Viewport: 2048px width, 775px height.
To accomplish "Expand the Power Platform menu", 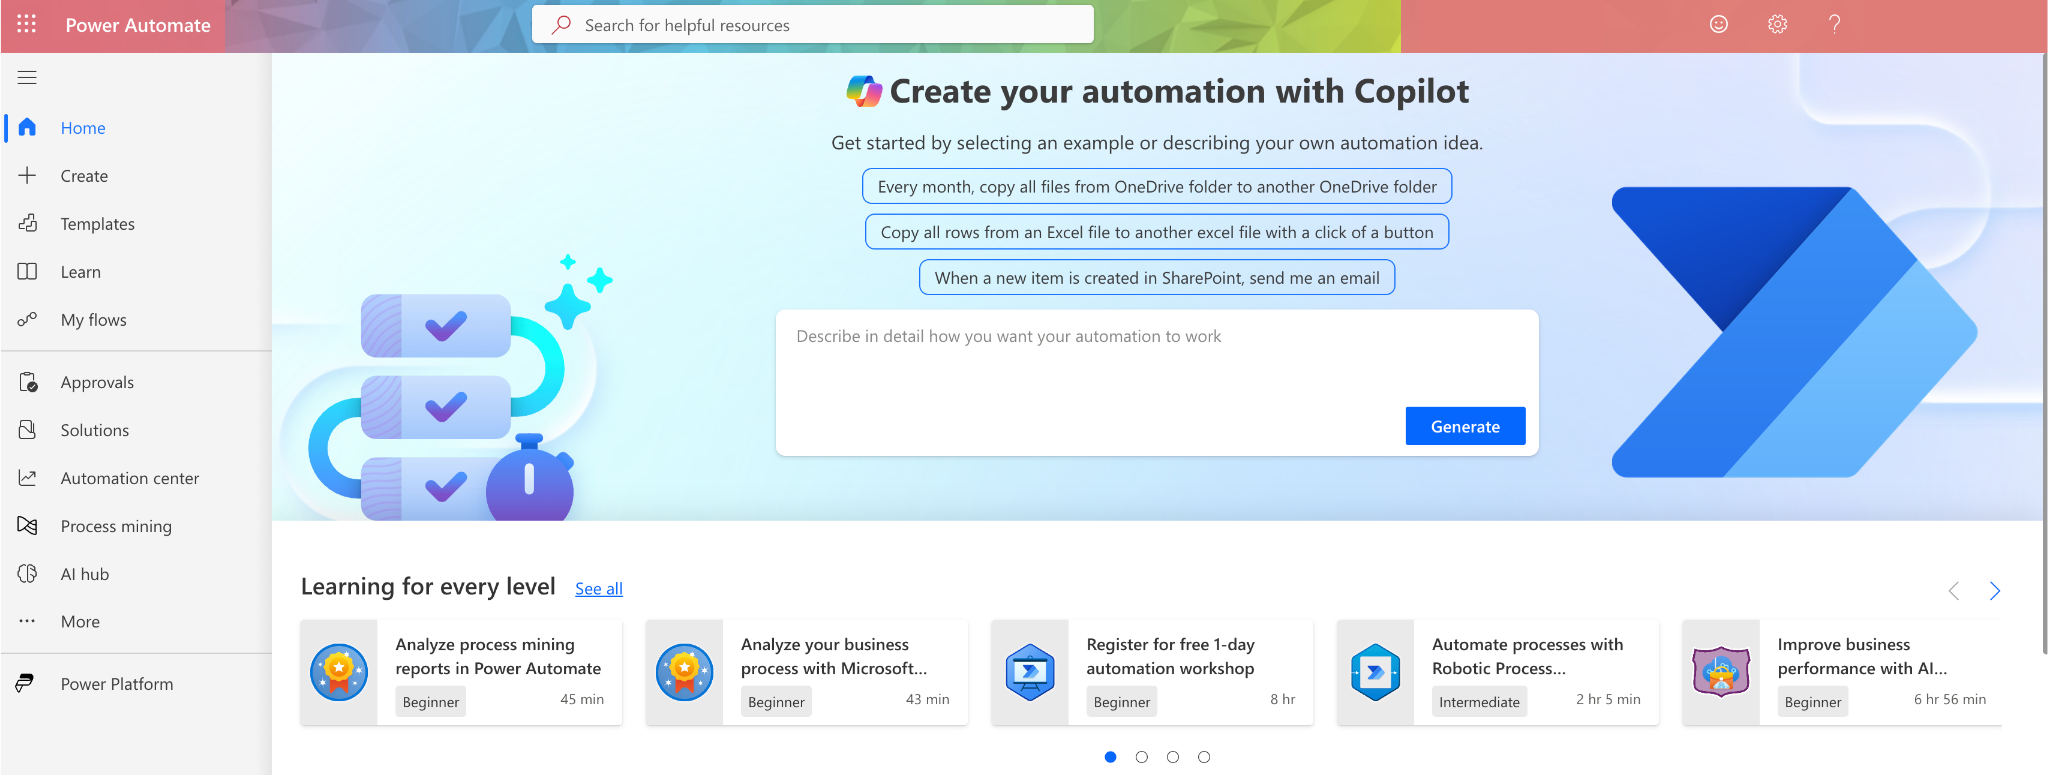I will 117,684.
